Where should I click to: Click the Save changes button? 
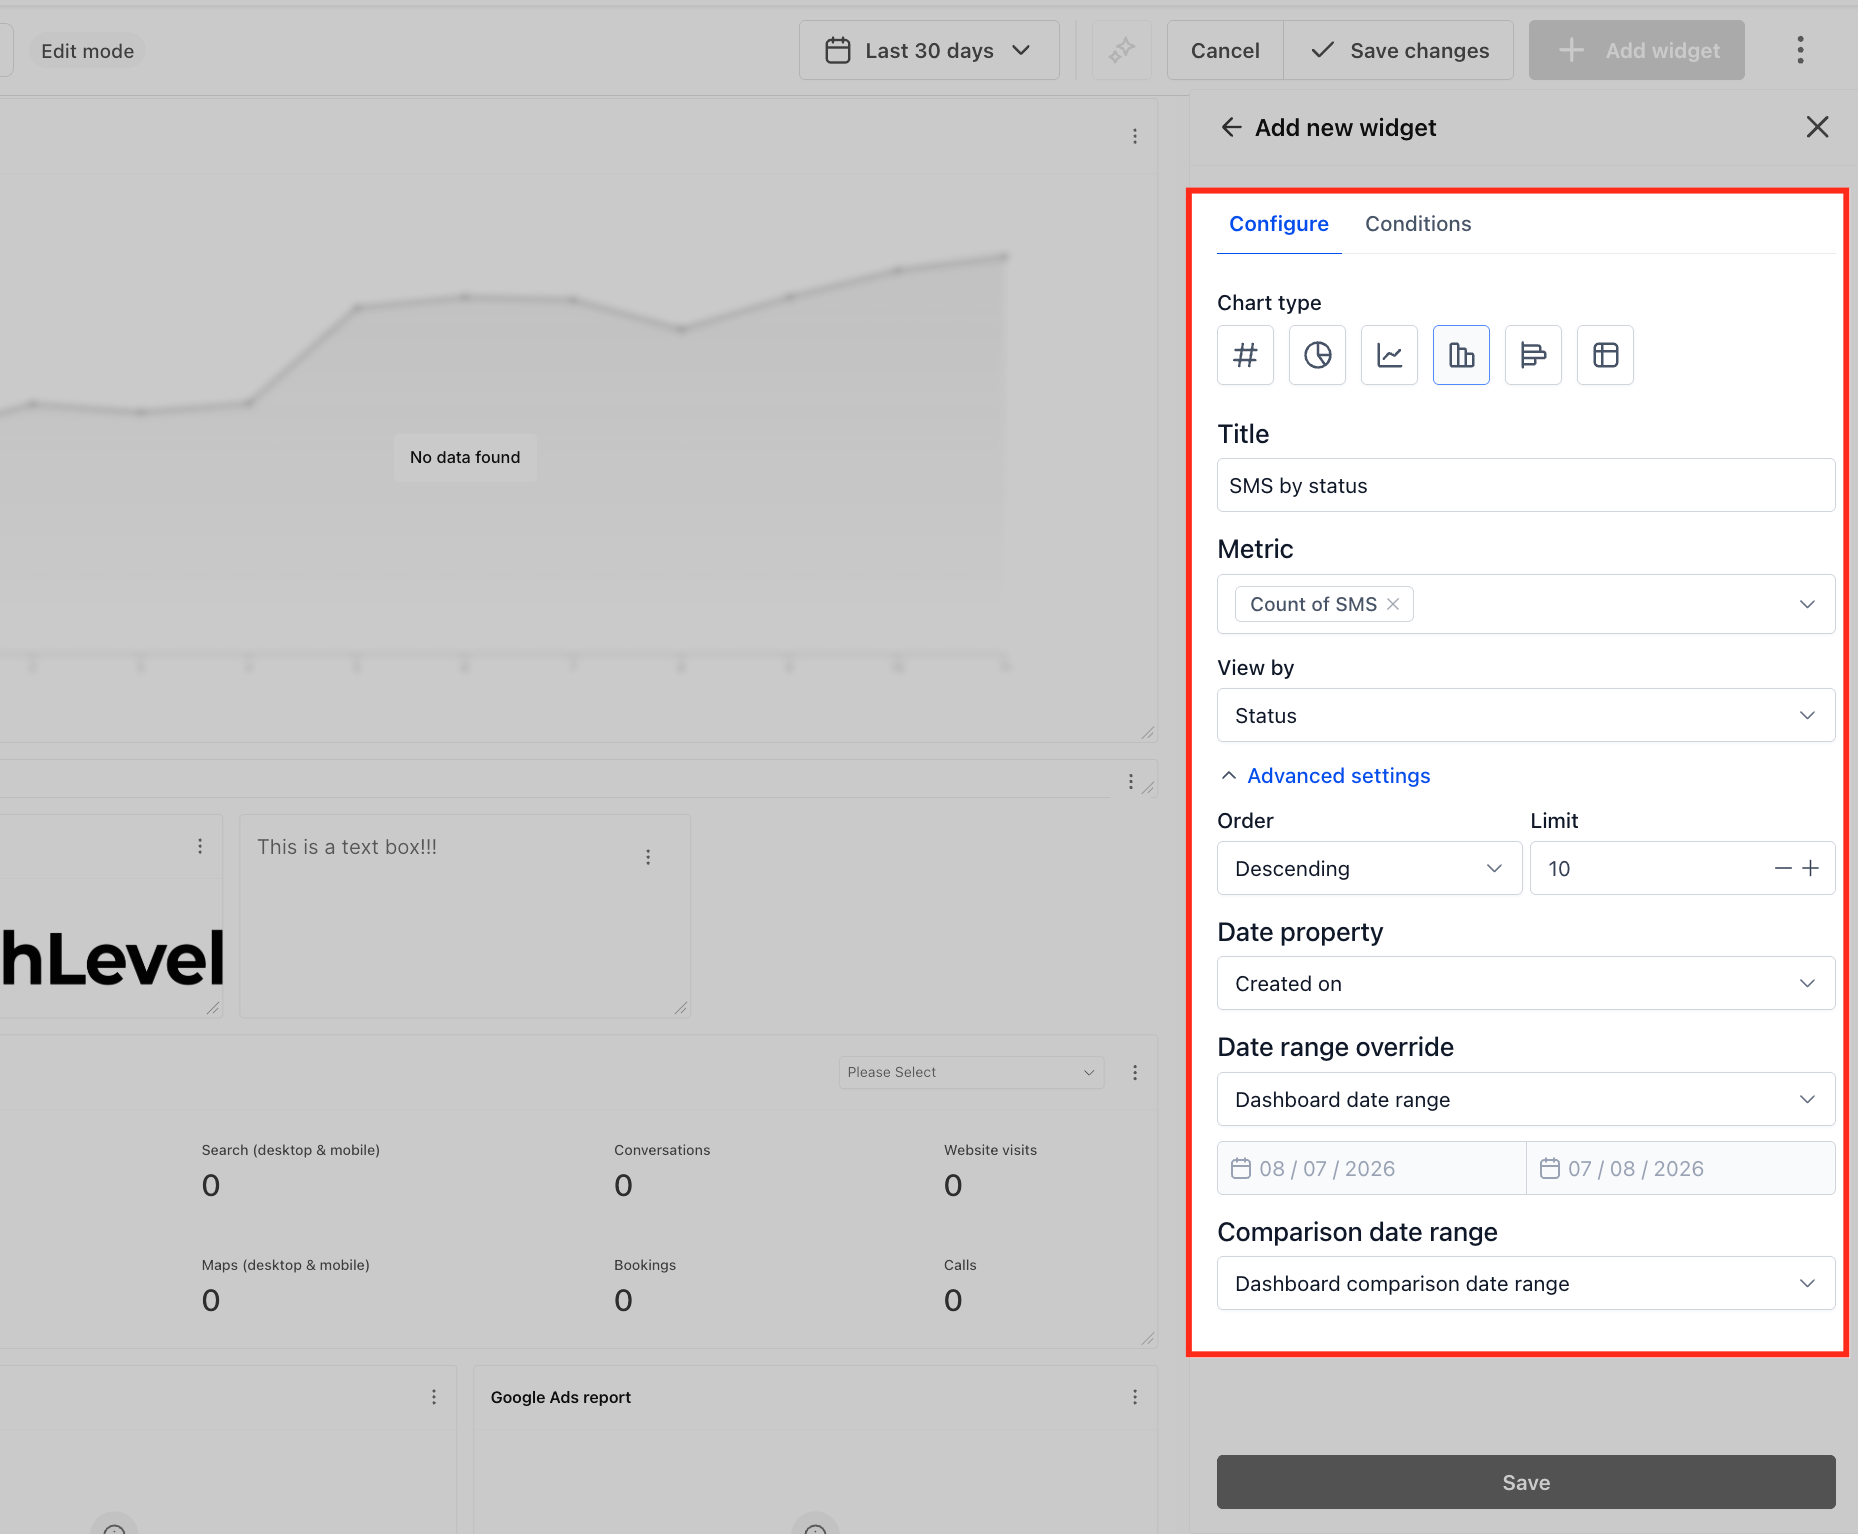(1399, 50)
